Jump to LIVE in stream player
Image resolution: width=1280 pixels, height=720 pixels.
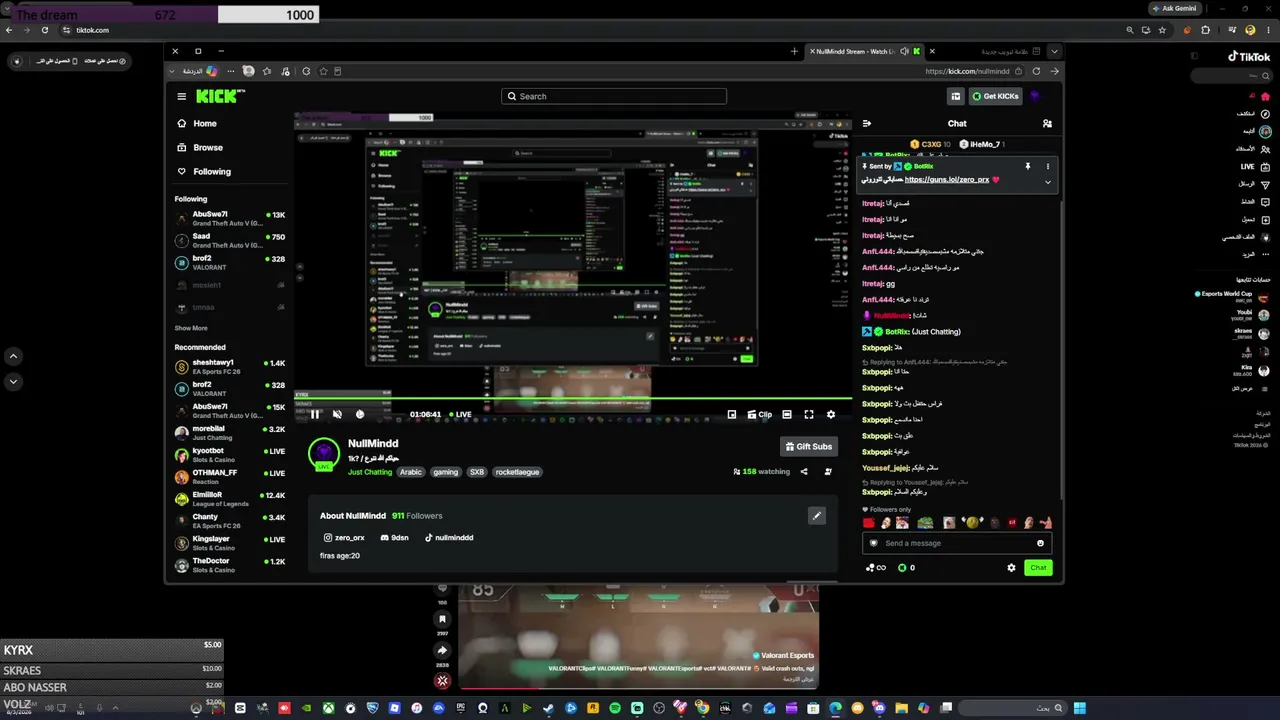[460, 414]
